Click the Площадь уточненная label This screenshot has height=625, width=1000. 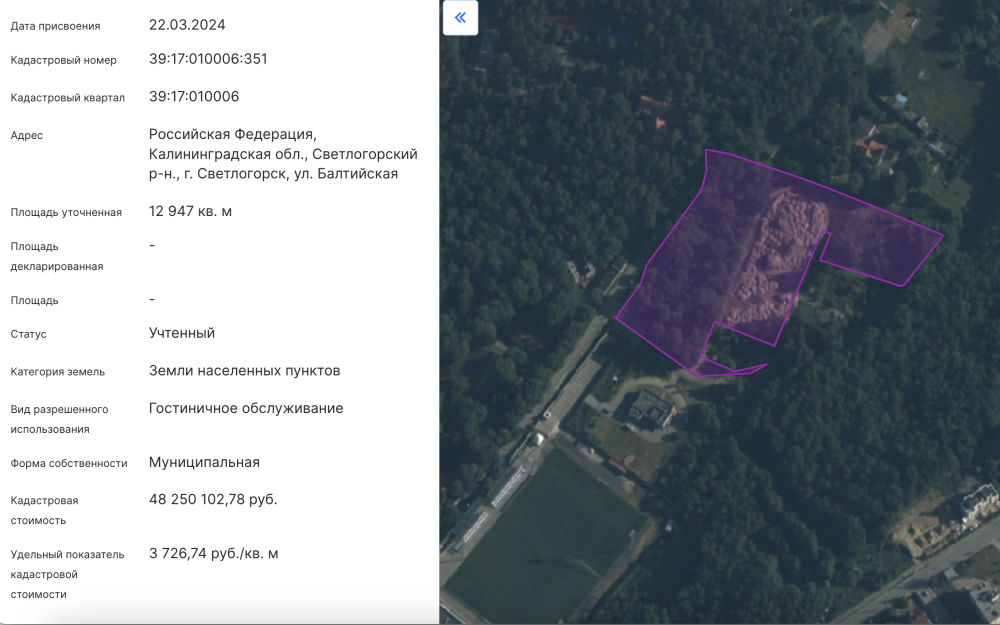tap(66, 213)
